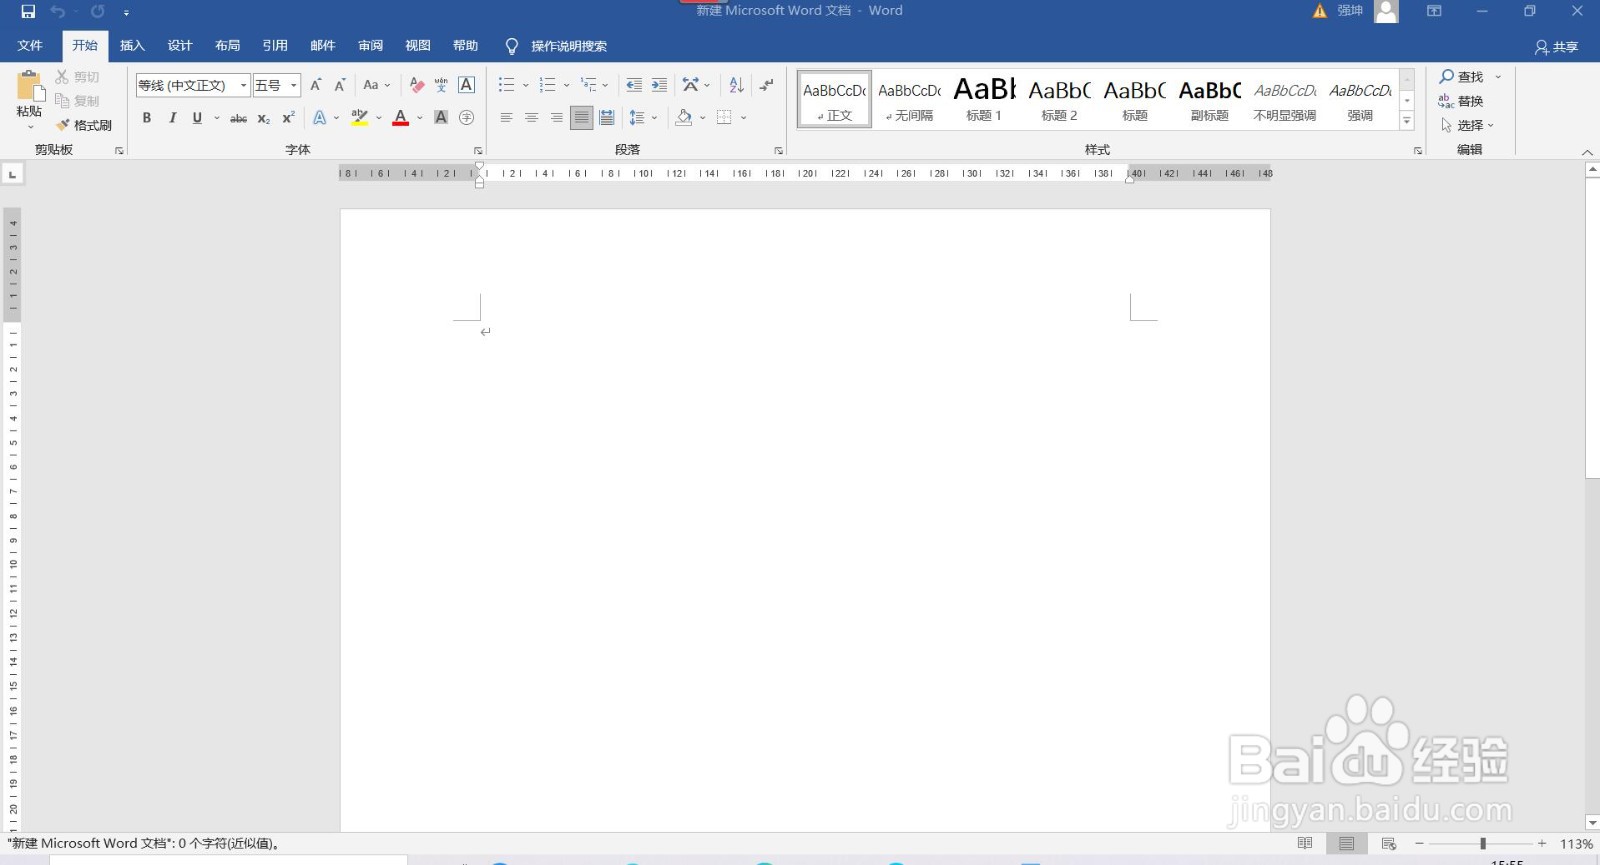Align text left
This screenshot has width=1600, height=865.
tap(506, 118)
